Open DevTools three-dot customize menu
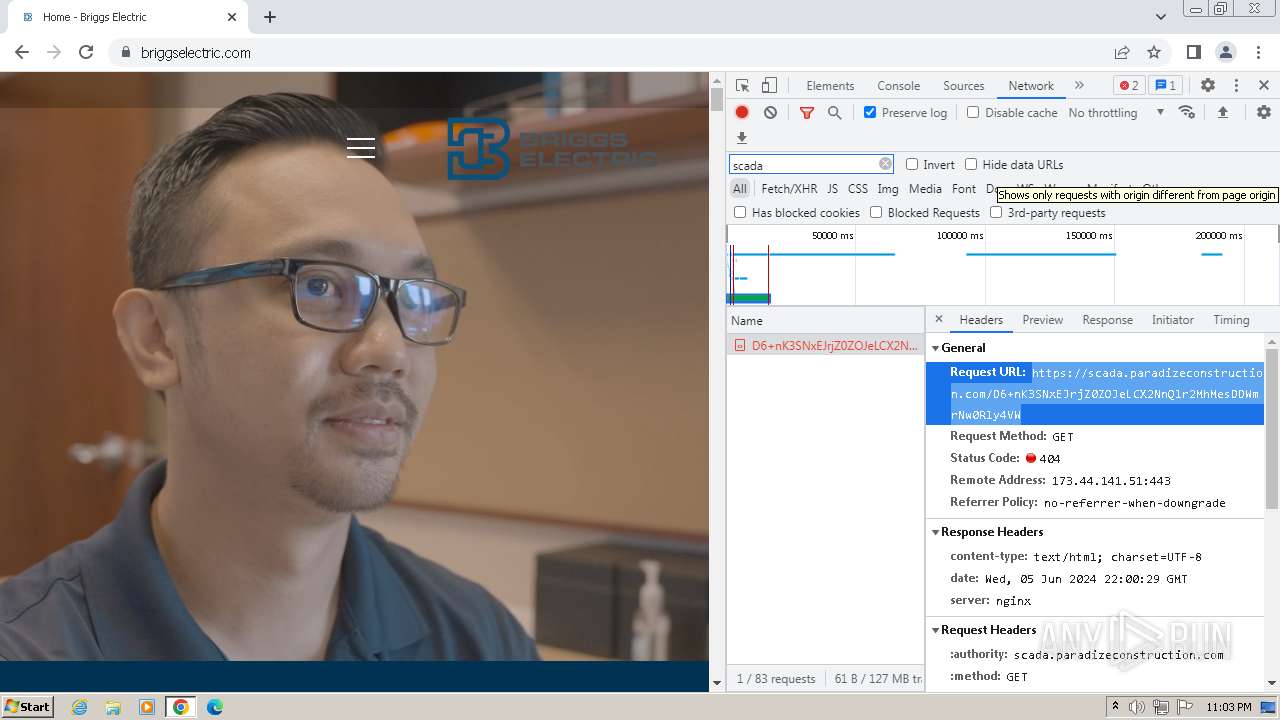This screenshot has height=720, width=1280. pyautogui.click(x=1236, y=86)
